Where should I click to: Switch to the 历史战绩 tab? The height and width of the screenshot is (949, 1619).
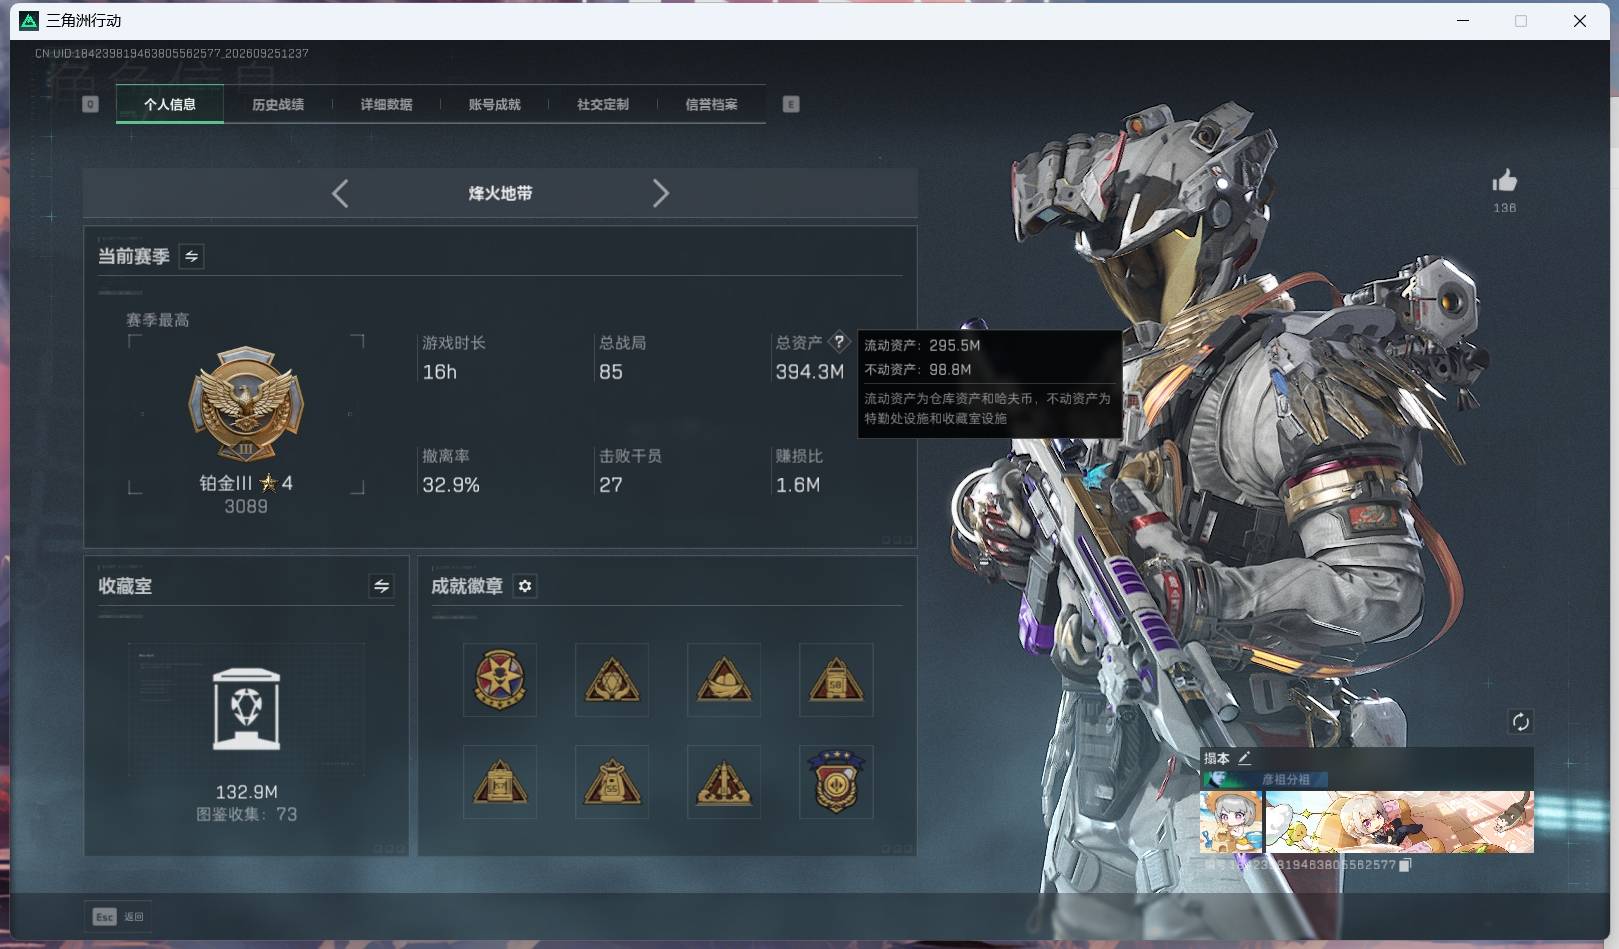pyautogui.click(x=278, y=104)
